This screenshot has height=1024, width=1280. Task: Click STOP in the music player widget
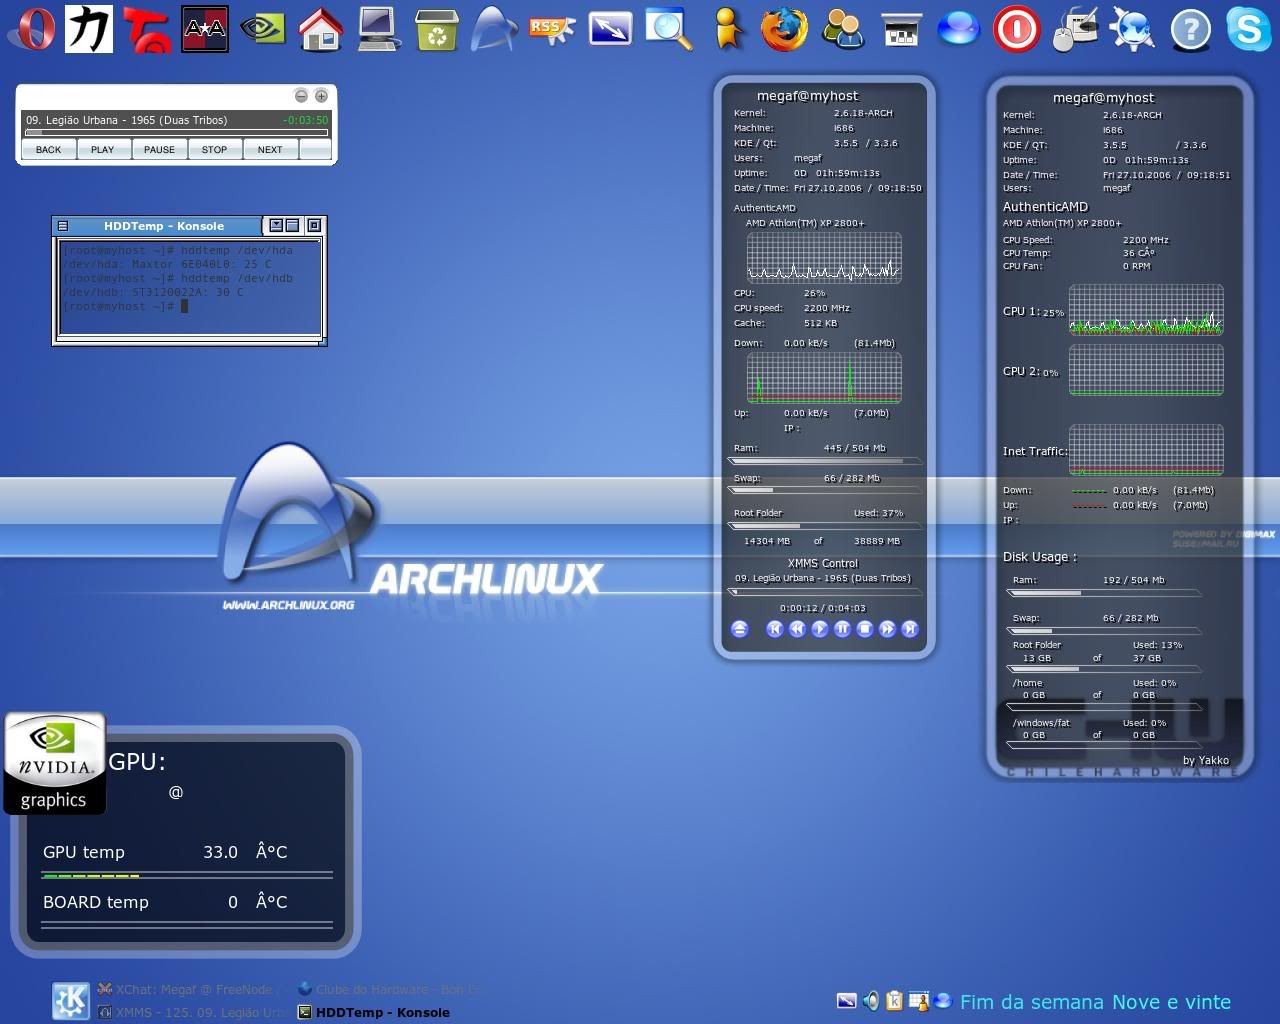214,149
